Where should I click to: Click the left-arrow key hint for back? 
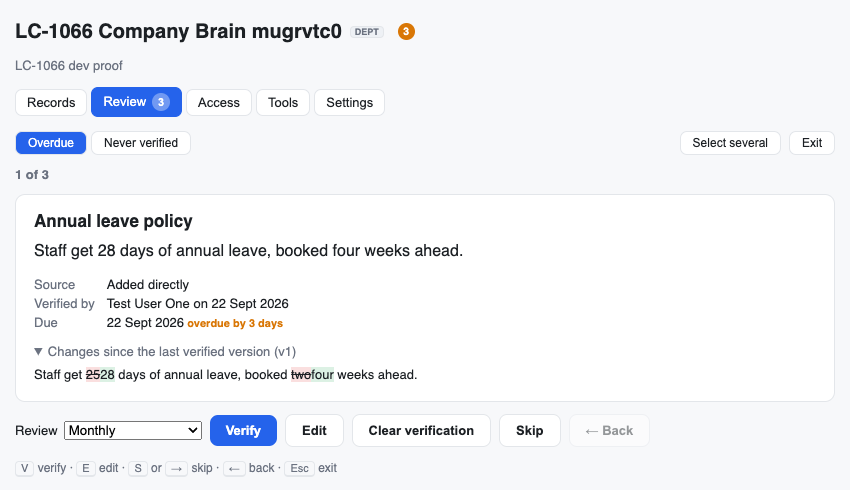234,468
